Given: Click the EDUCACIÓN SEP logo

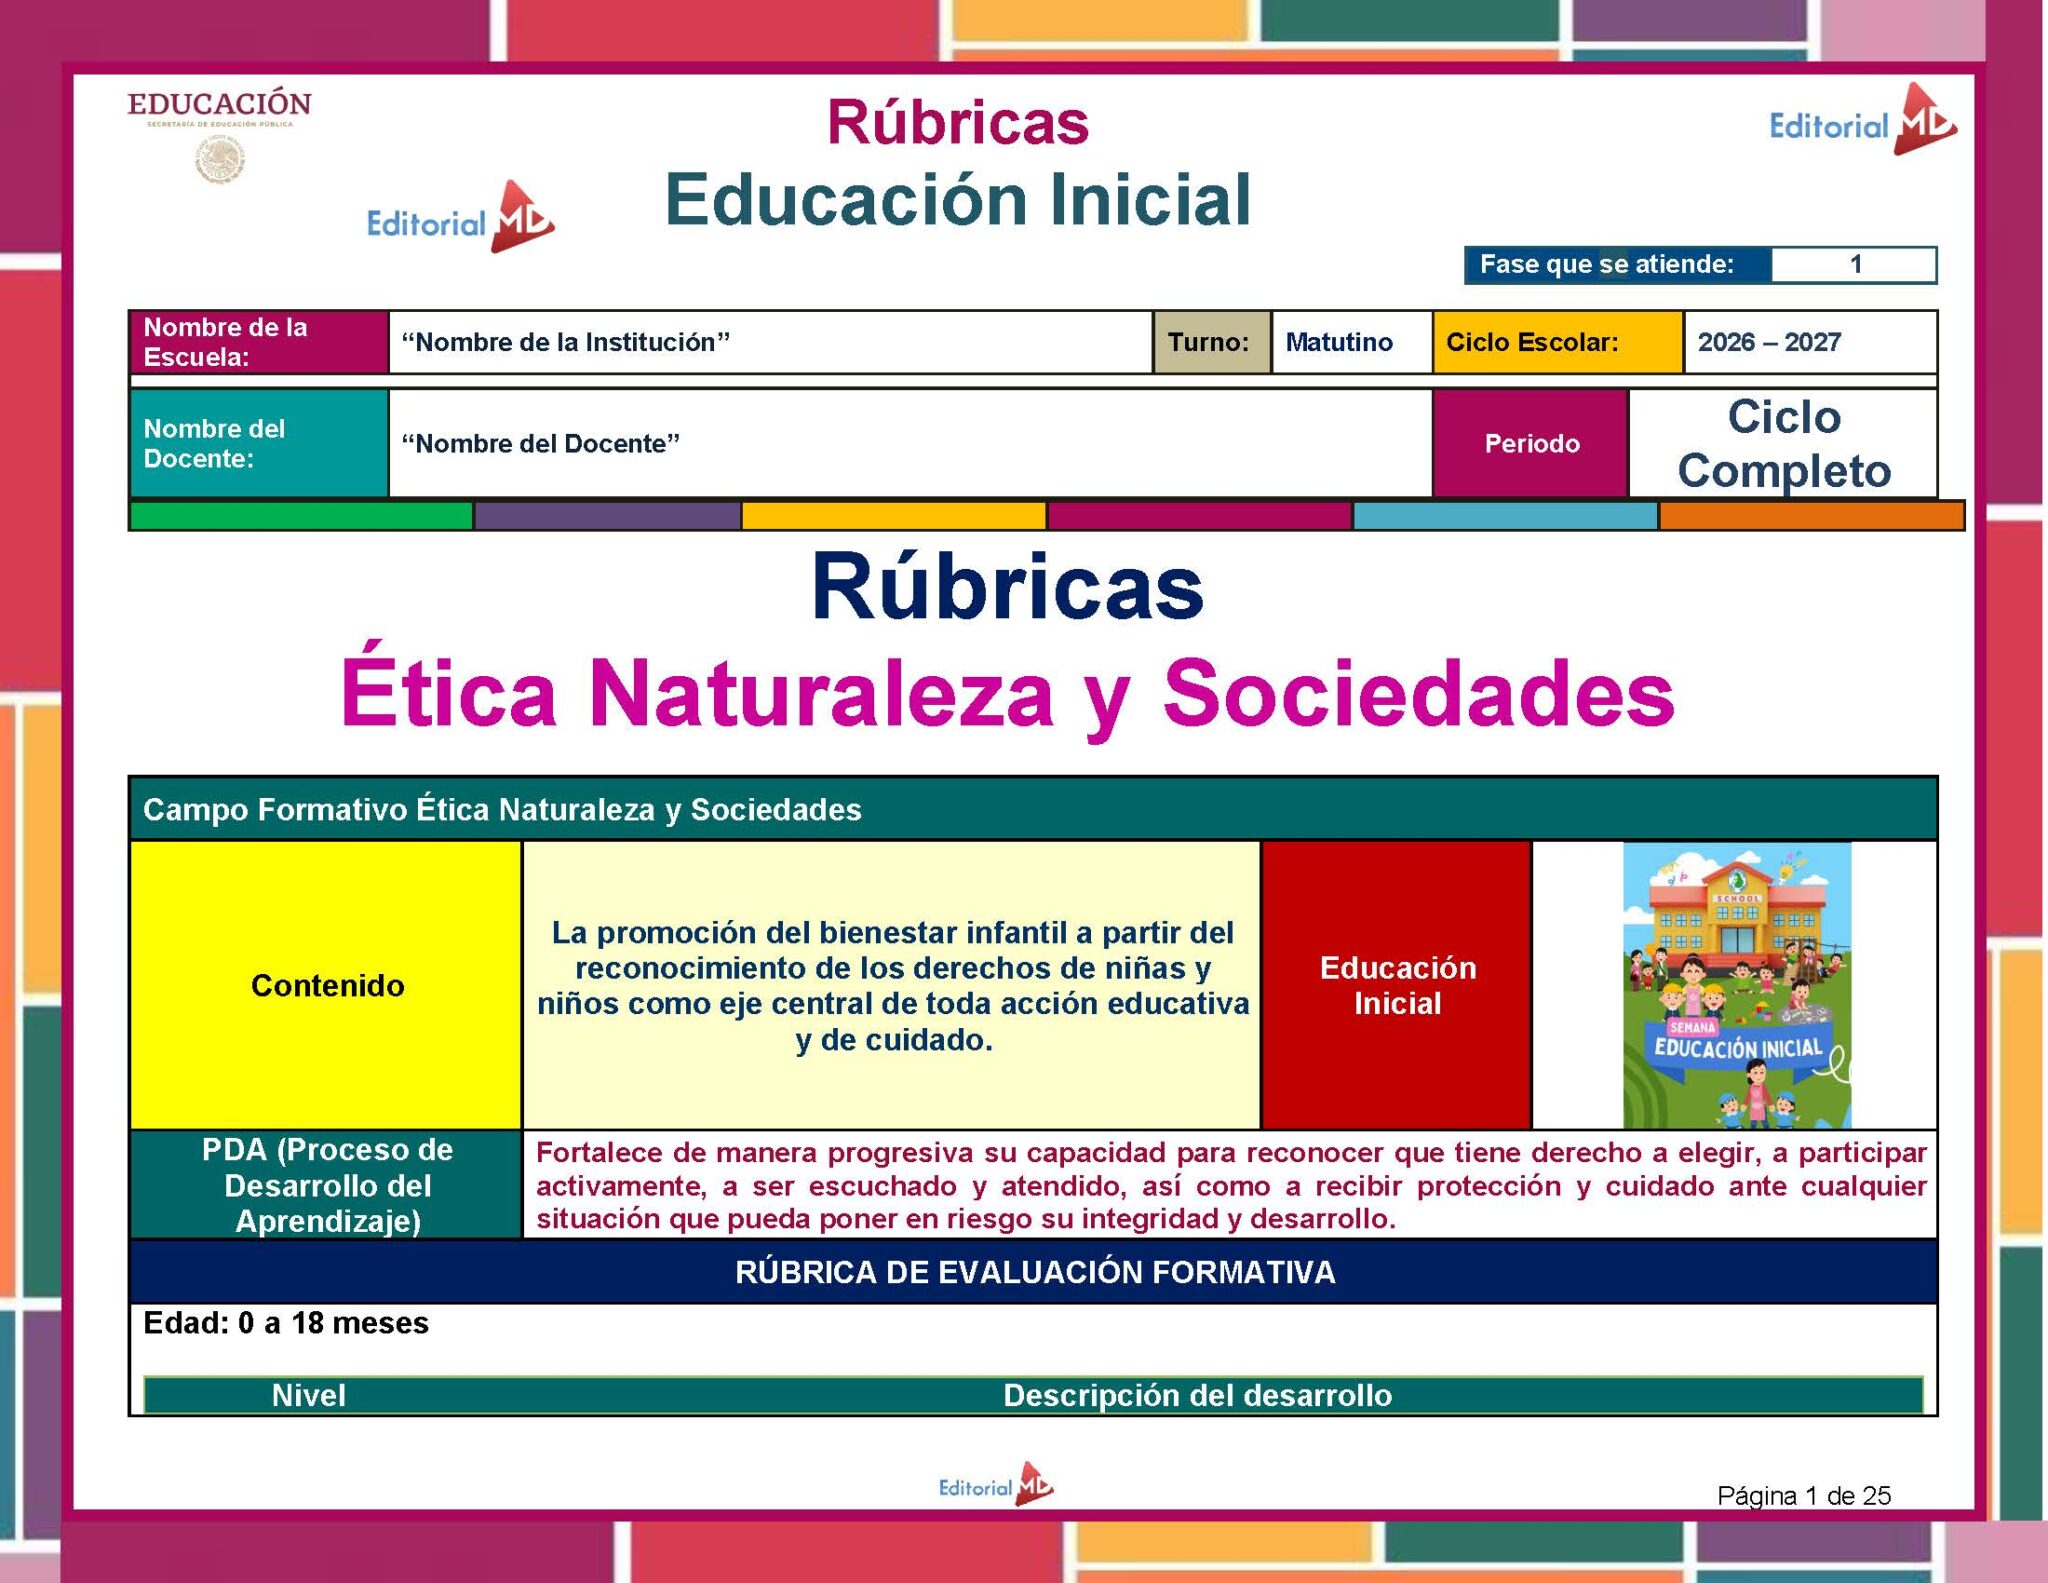Looking at the screenshot, I should pos(219,106).
